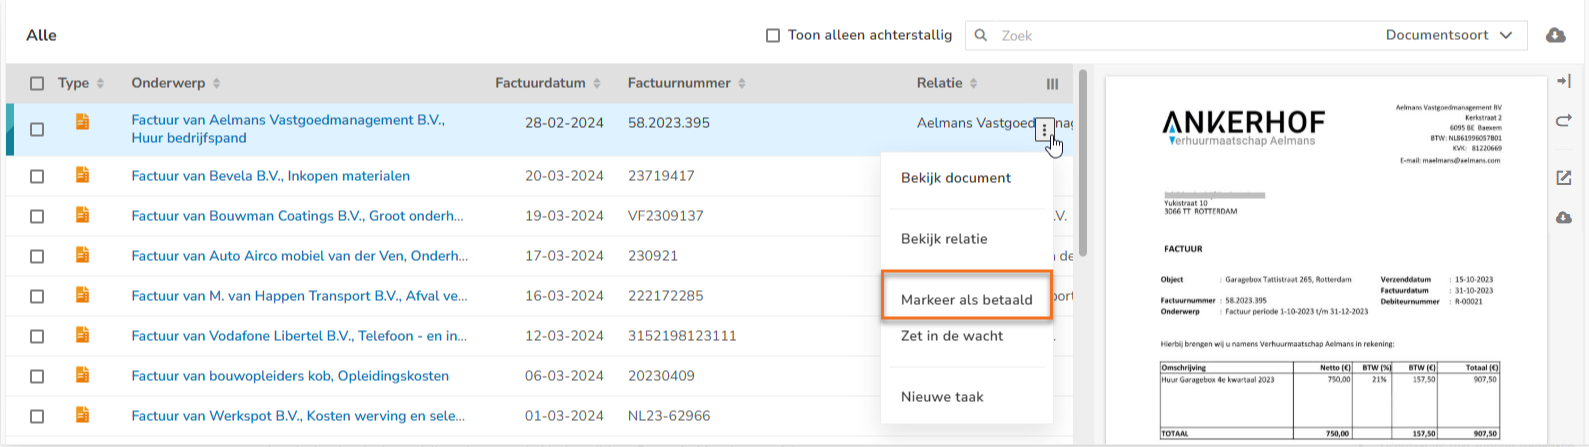
Task: Click the forward arrow icon in the preview sidebar
Action: 1564,121
